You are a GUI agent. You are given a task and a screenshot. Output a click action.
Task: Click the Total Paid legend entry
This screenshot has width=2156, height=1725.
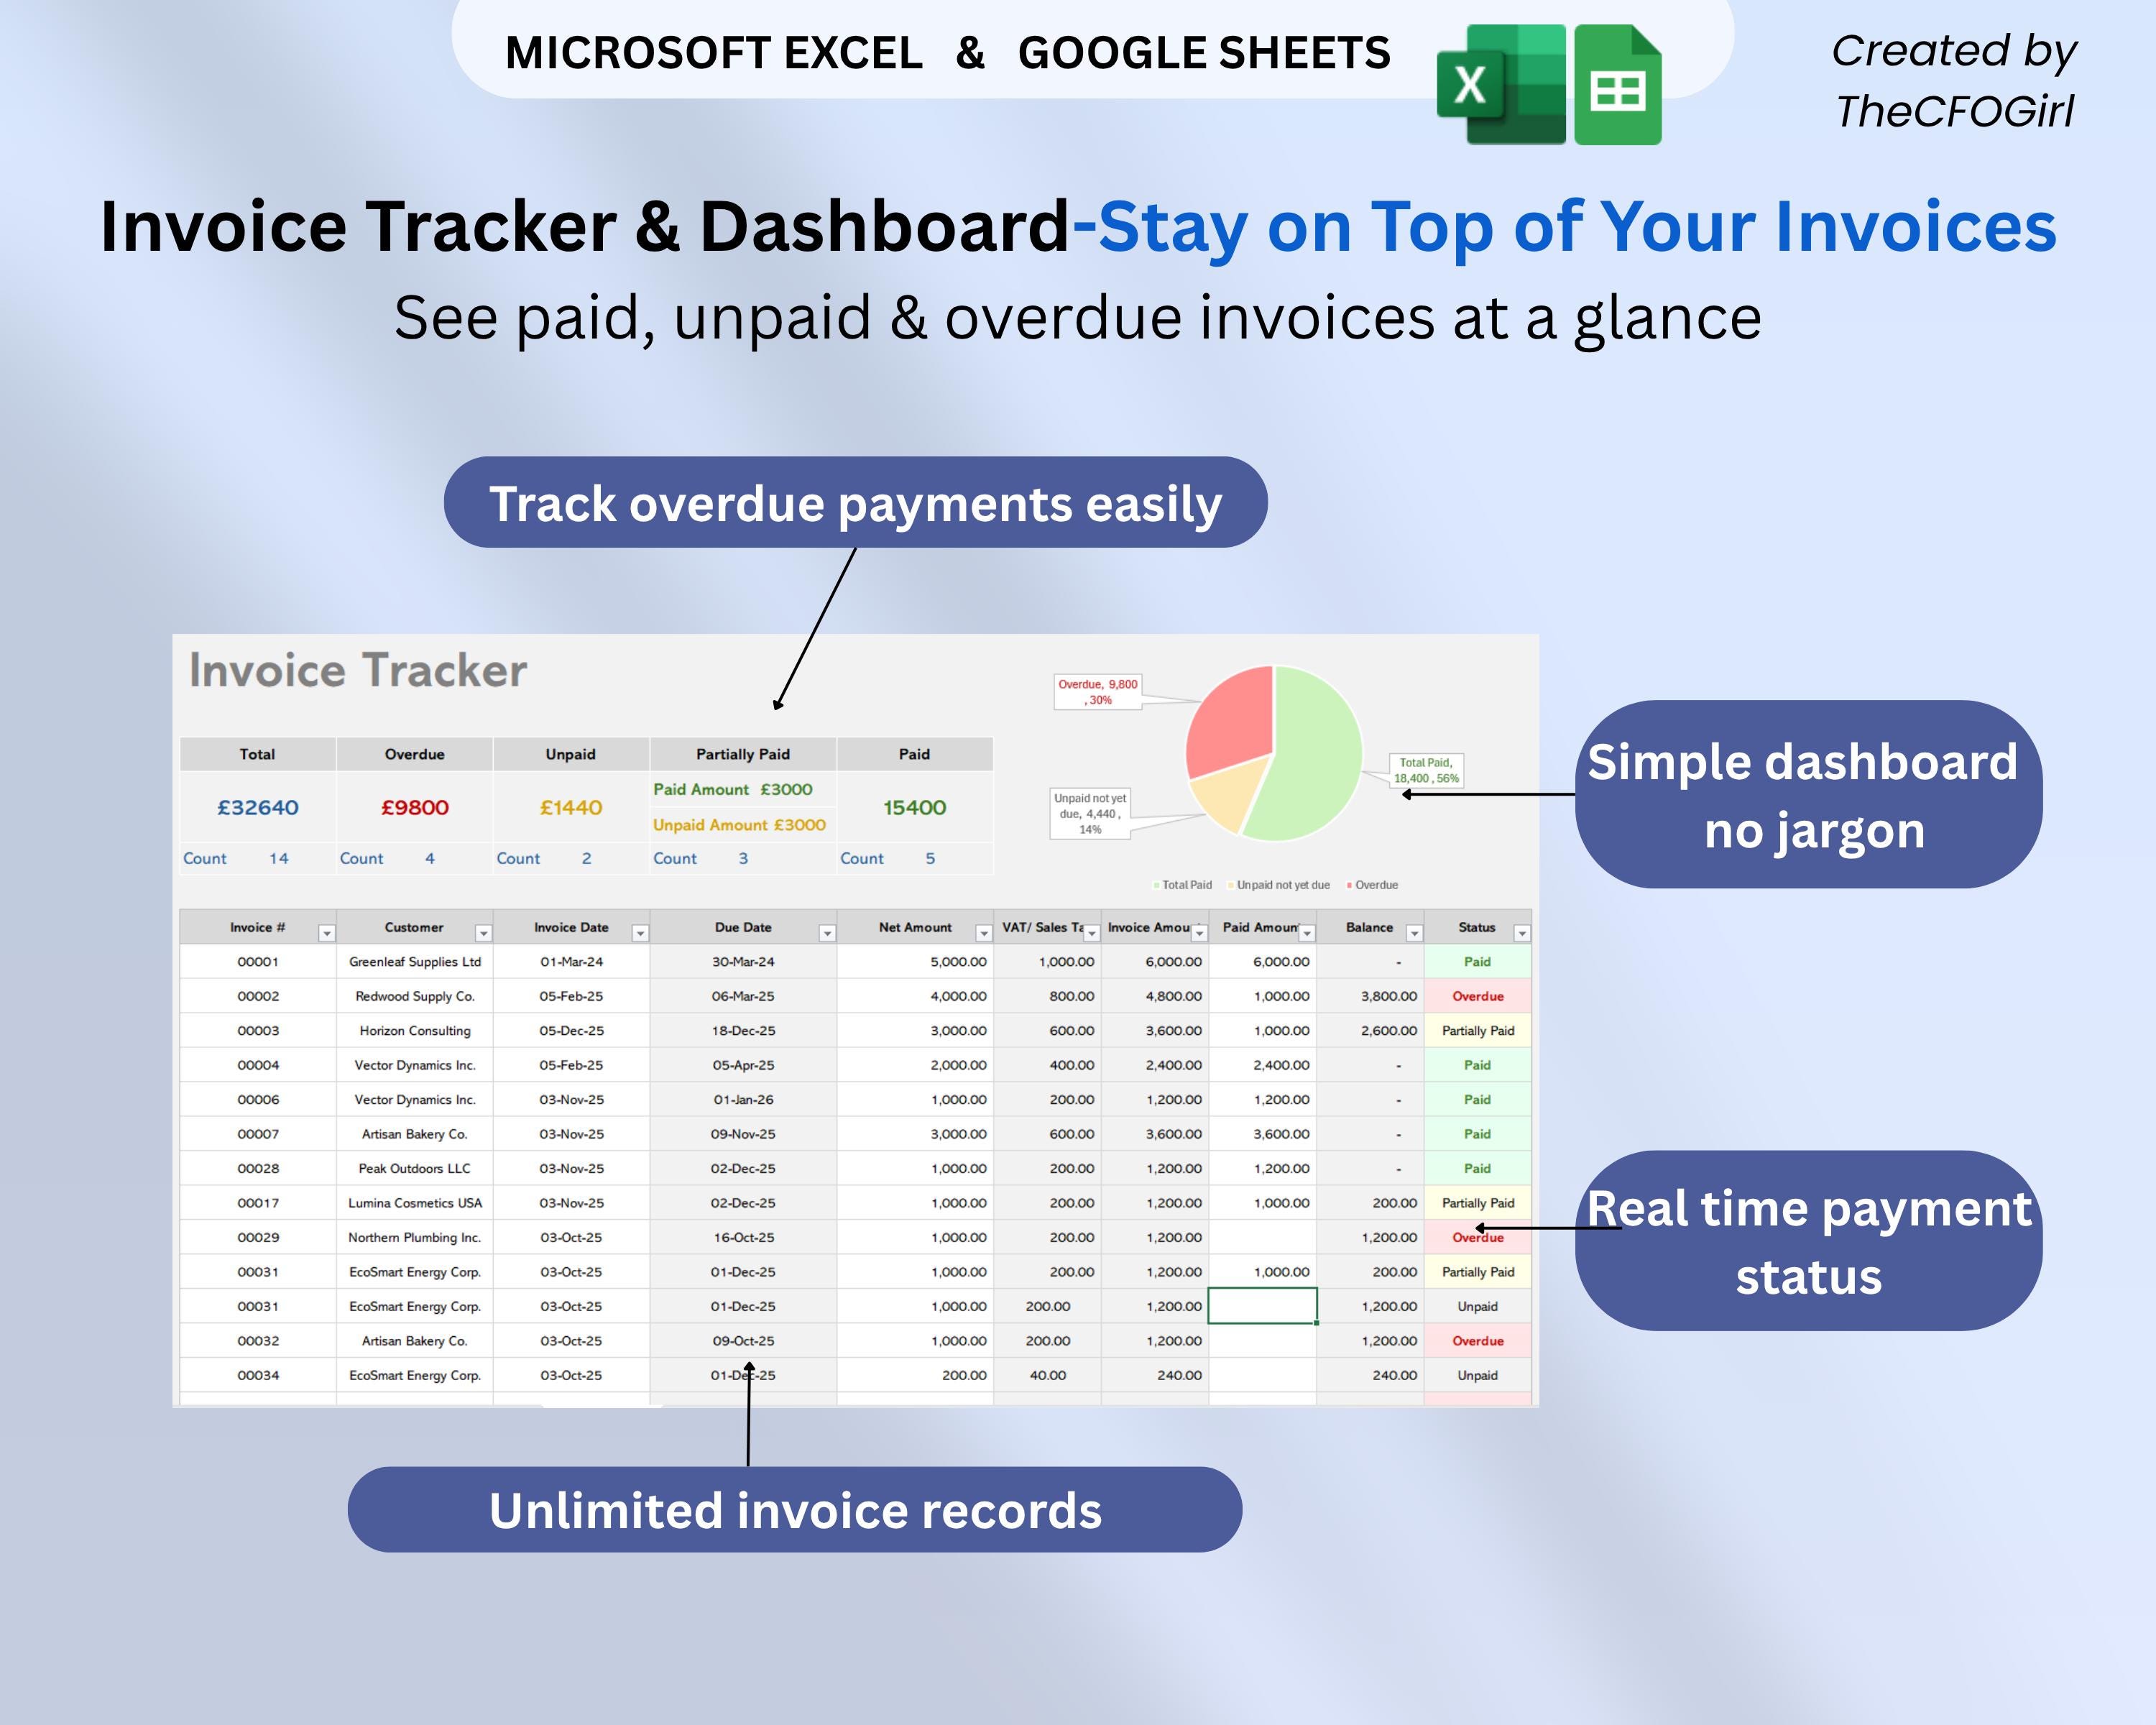1182,885
